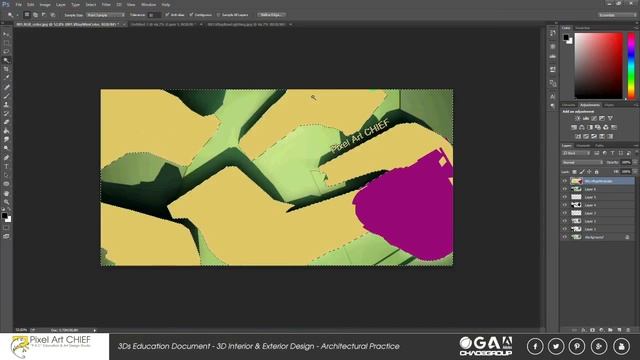The width and height of the screenshot is (640, 360).
Task: Open the File menu
Action: [18, 4]
